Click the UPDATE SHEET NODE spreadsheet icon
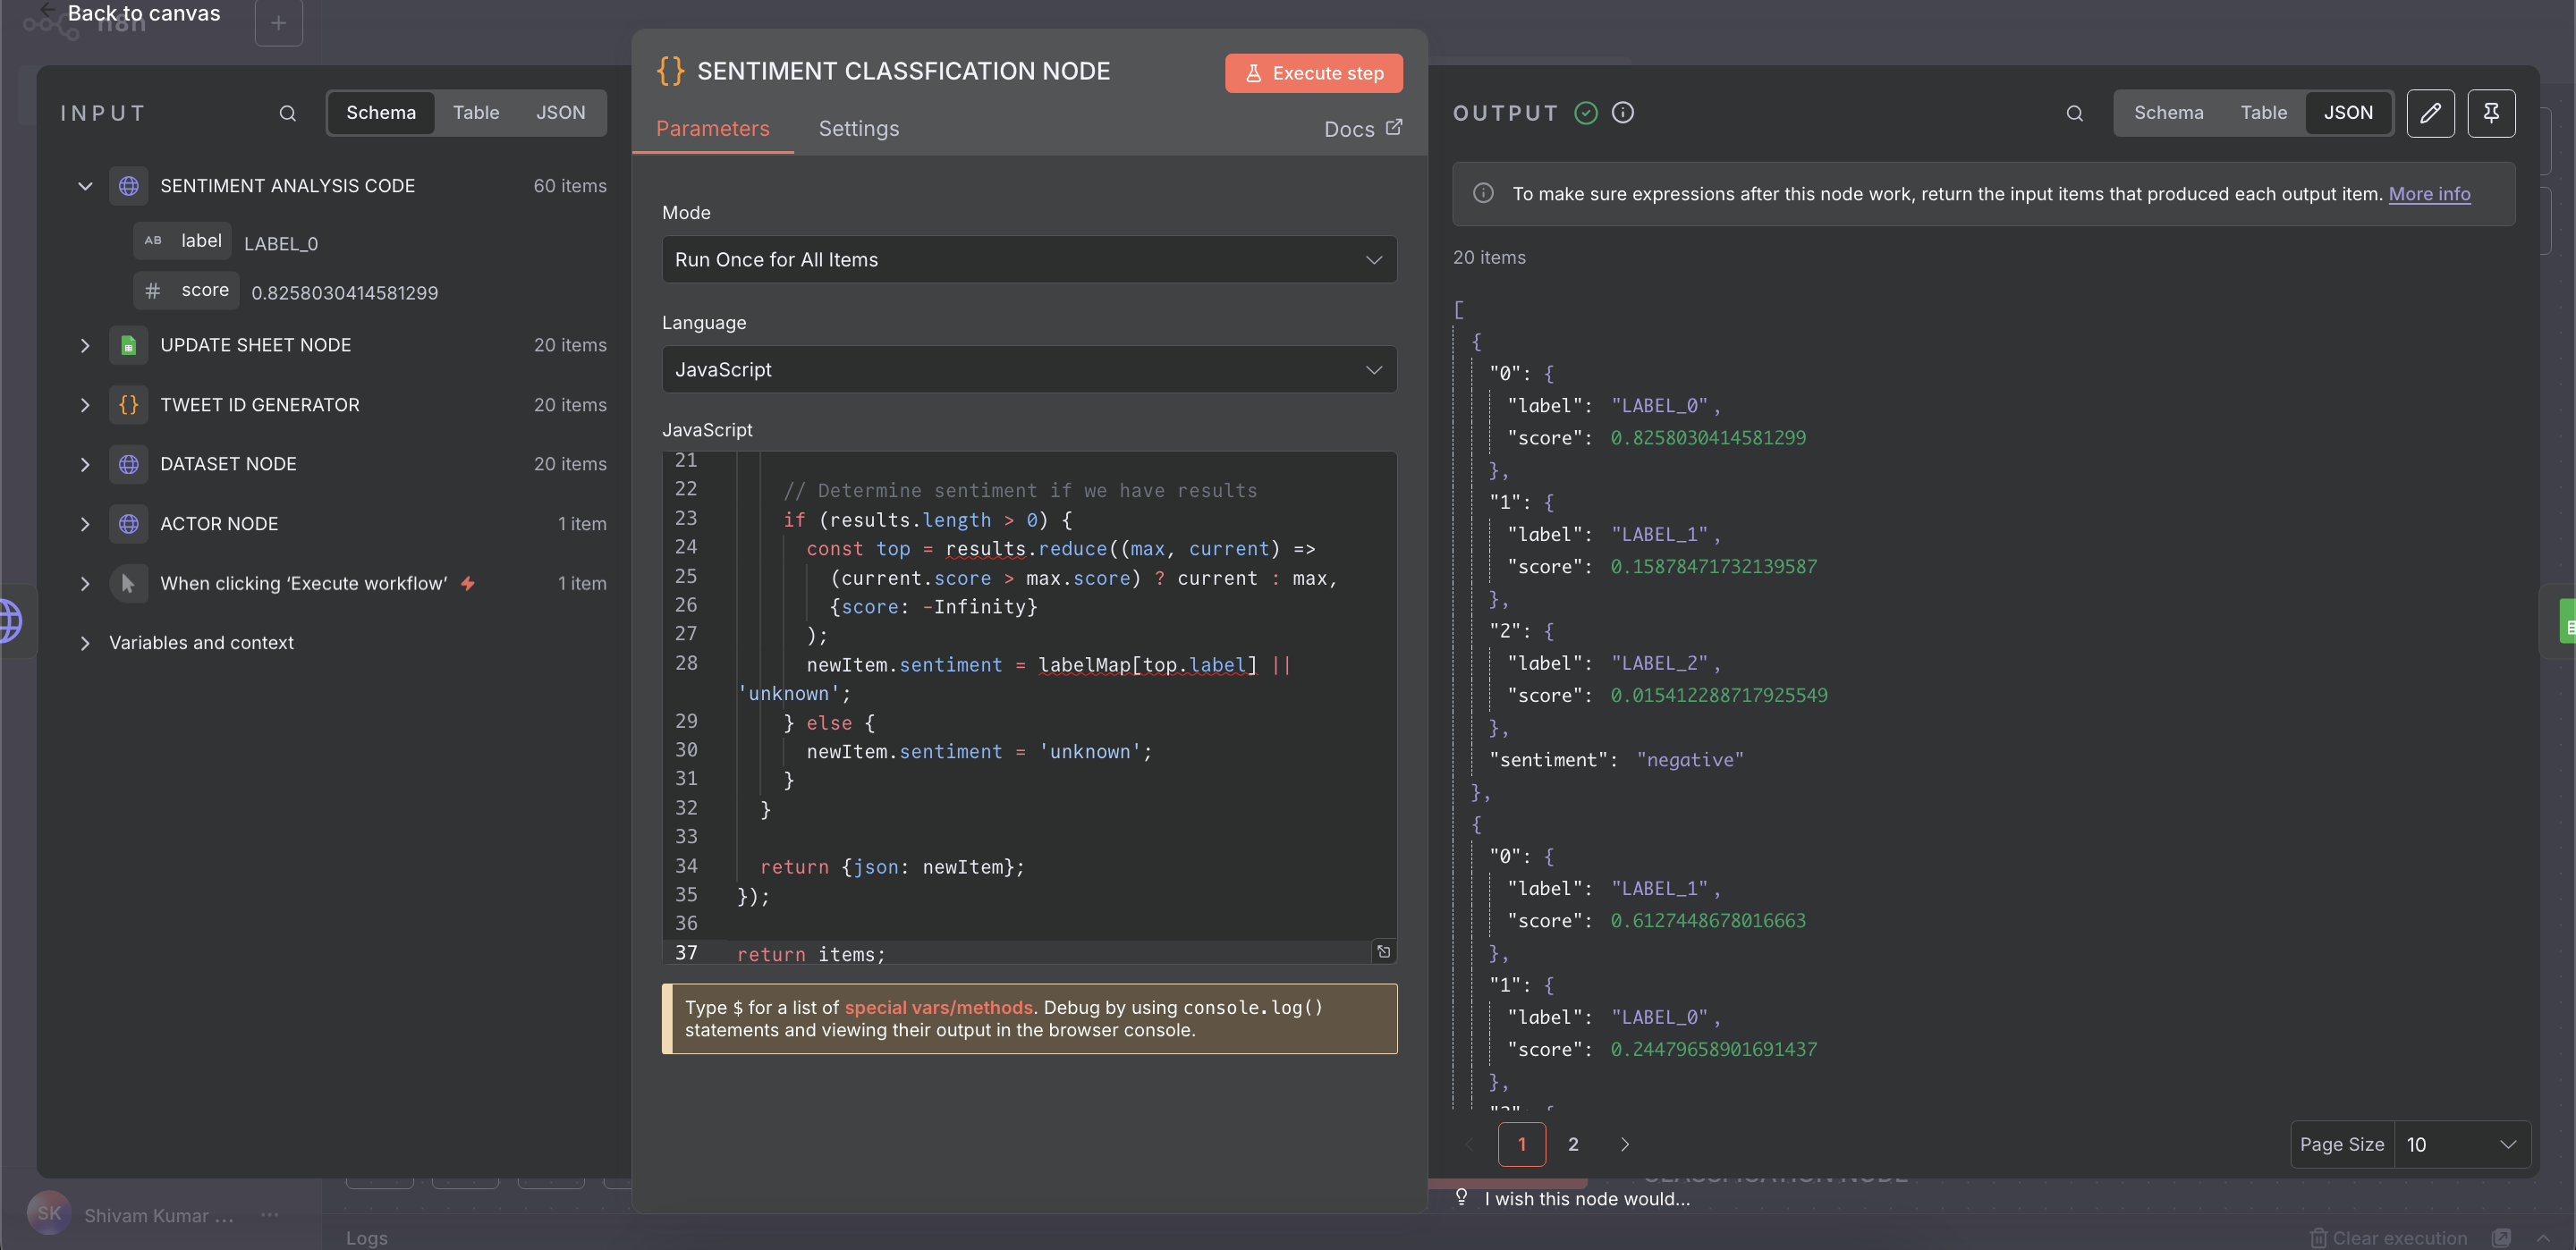The height and width of the screenshot is (1250, 2576). (x=128, y=345)
